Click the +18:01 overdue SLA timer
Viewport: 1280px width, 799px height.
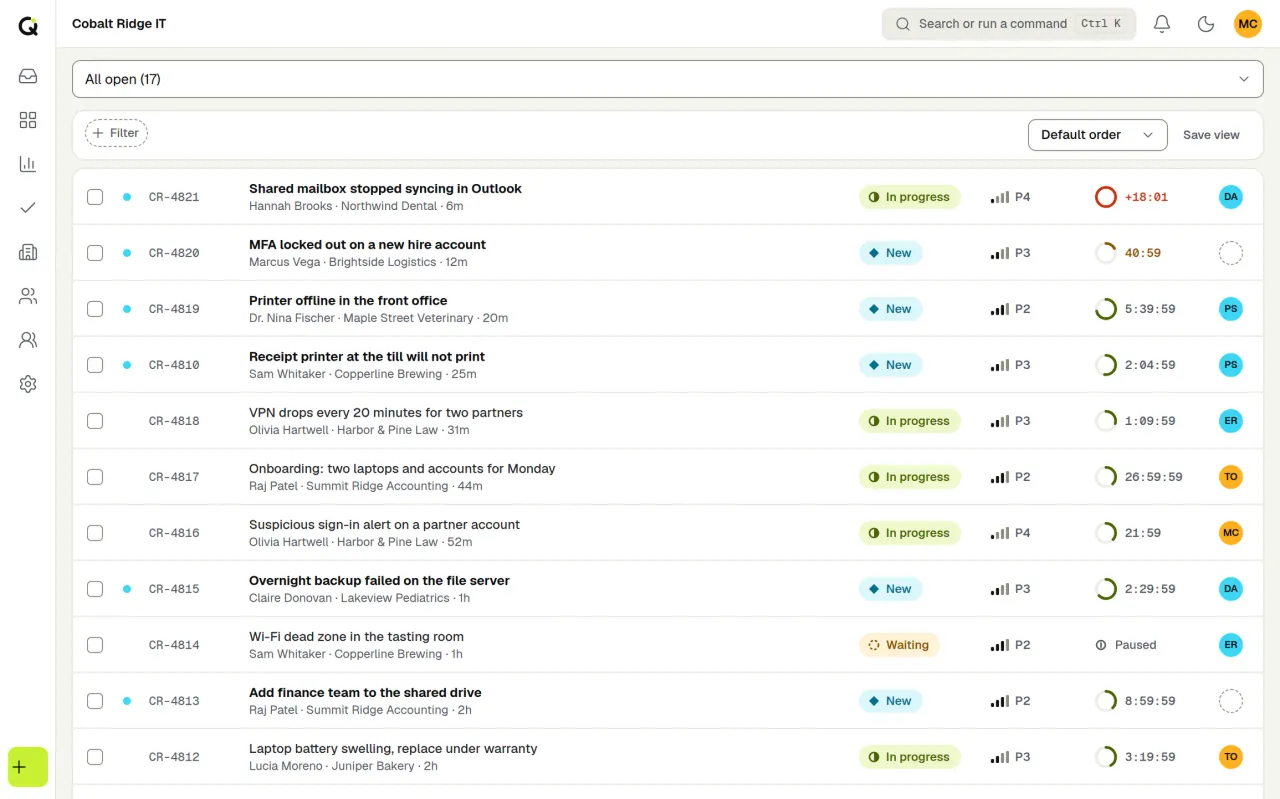[1132, 197]
